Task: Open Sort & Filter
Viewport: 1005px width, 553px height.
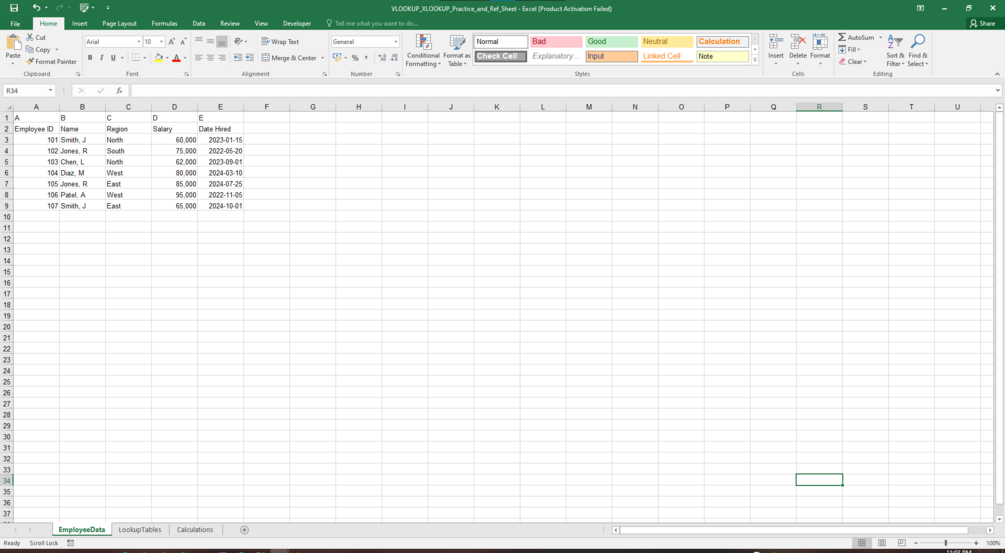Action: coord(895,51)
